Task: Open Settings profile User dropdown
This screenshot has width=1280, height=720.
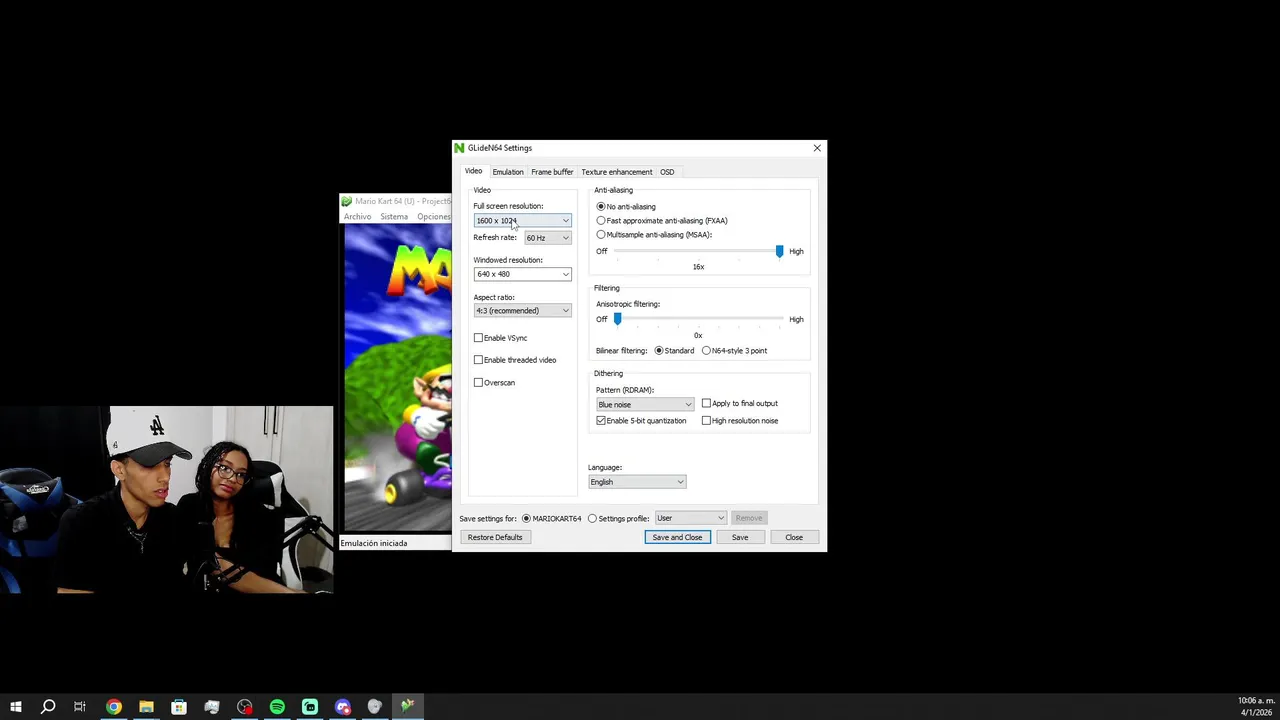Action: tap(690, 518)
